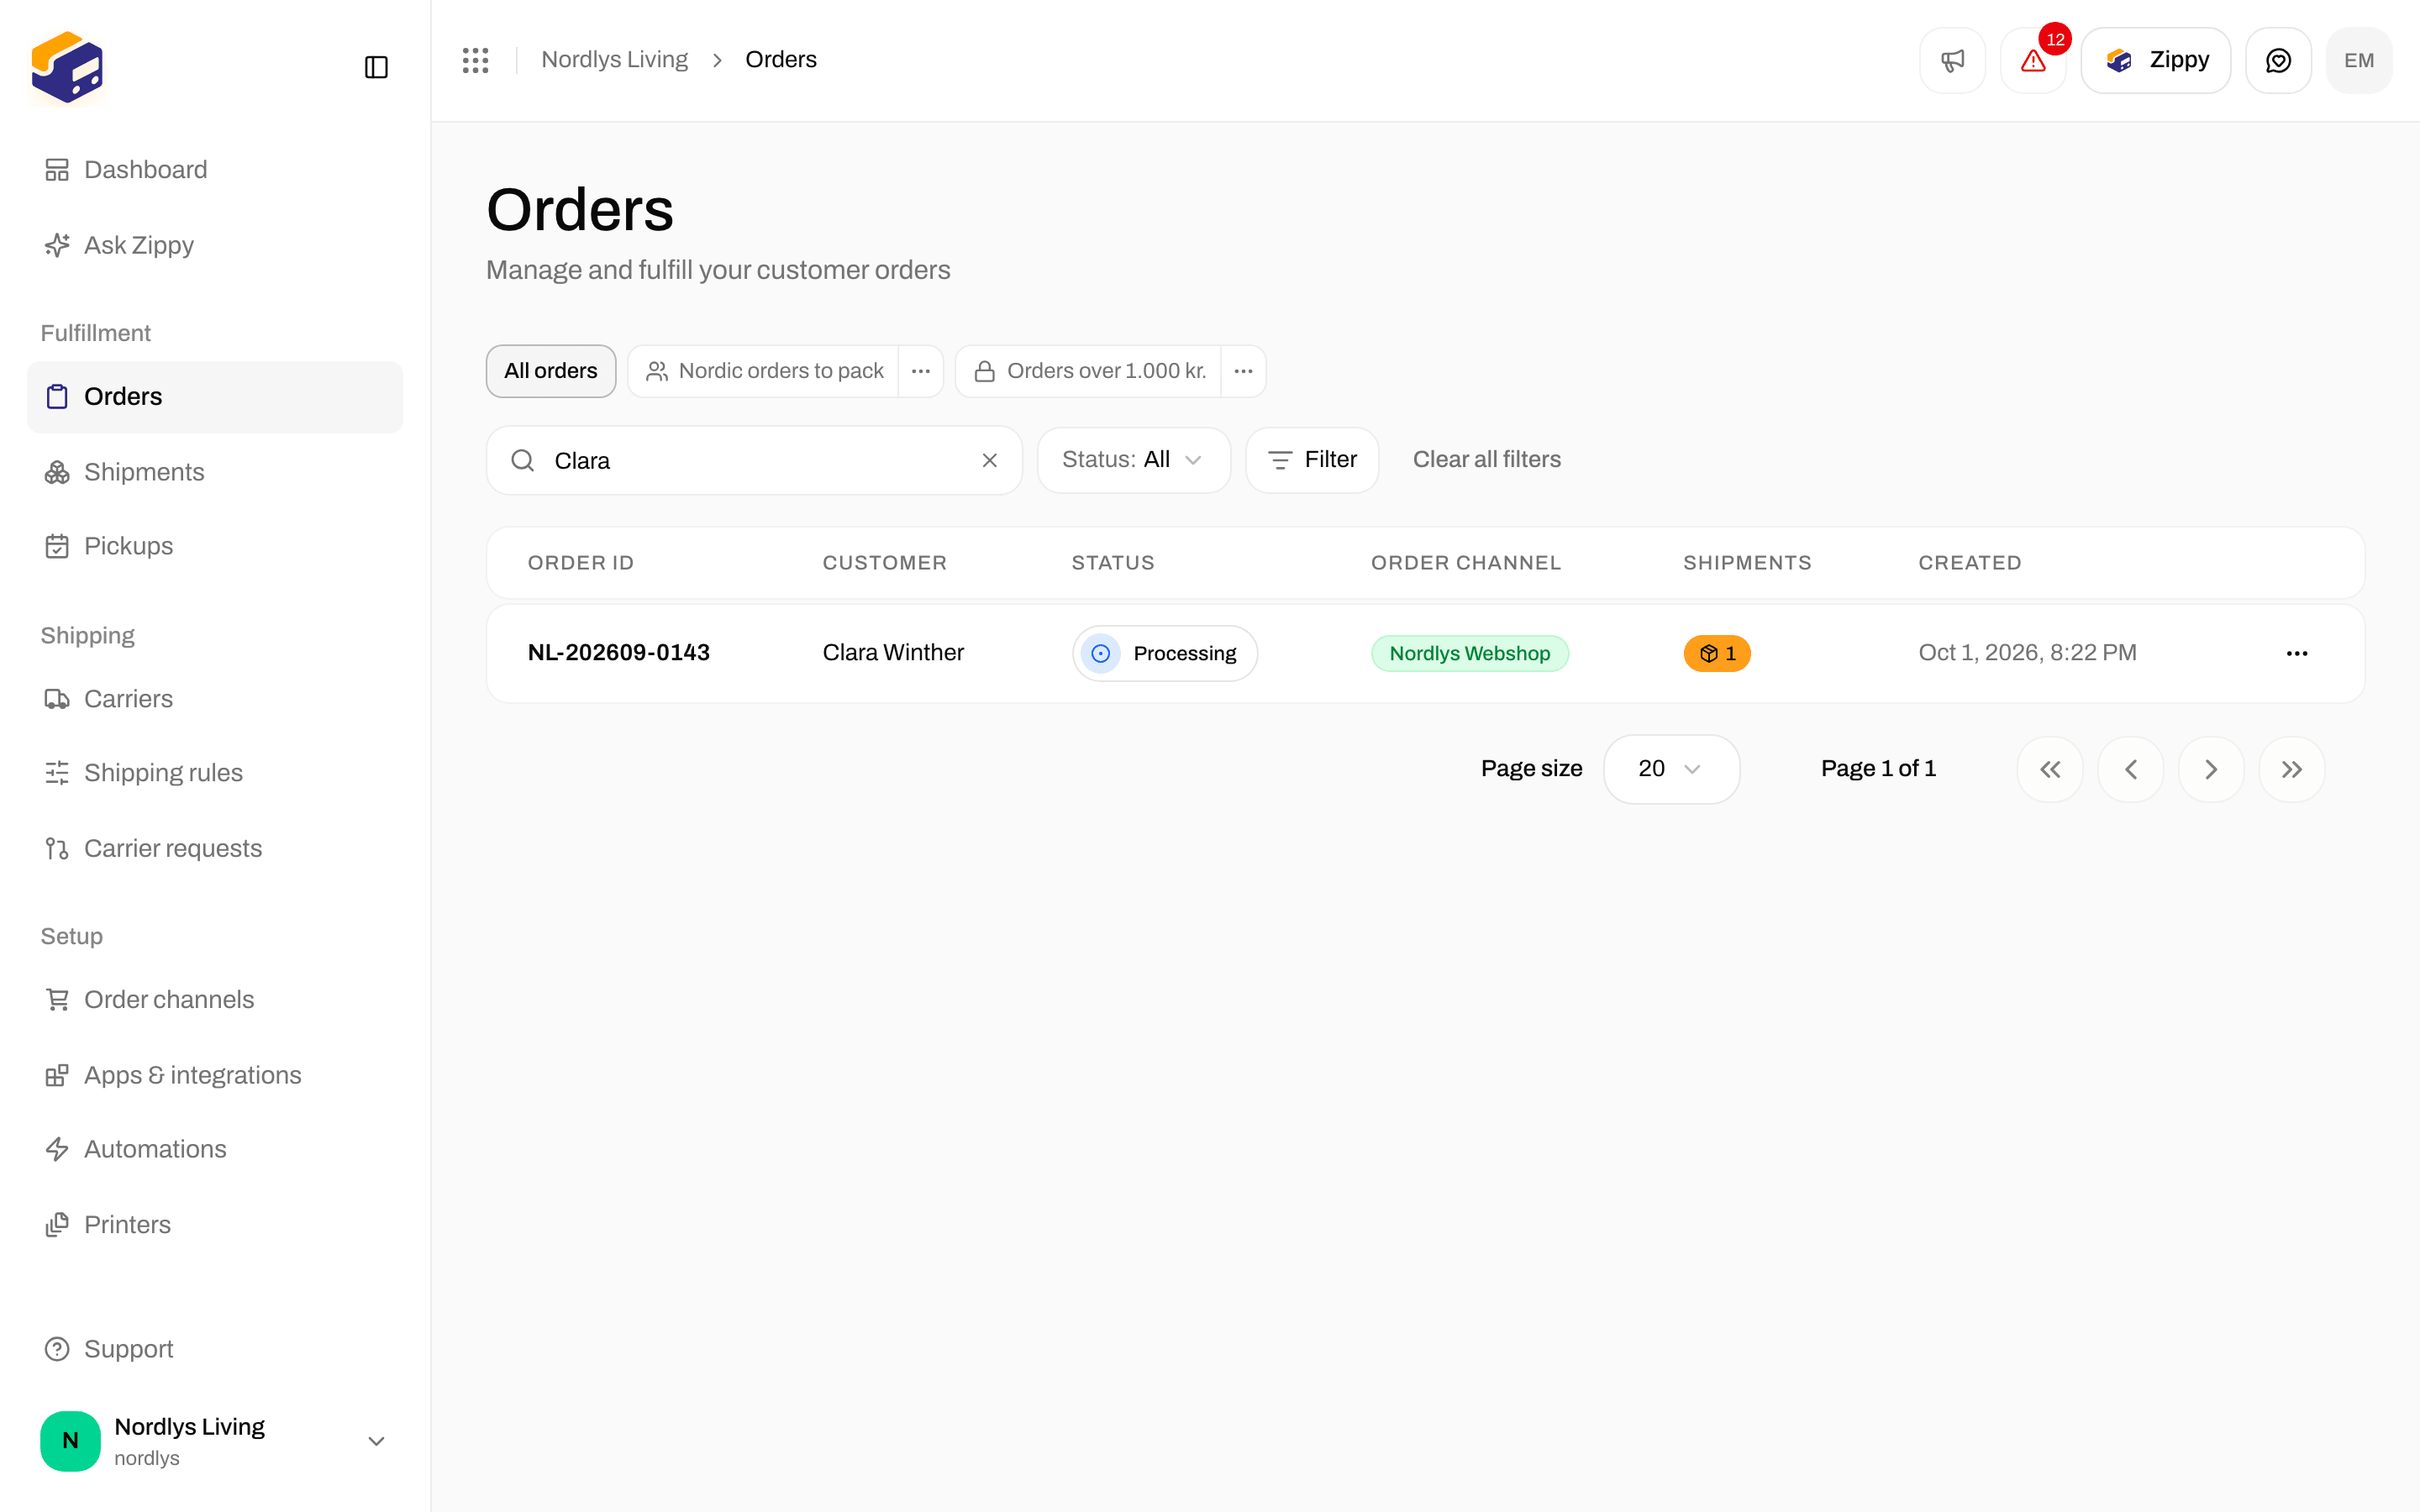The image size is (2420, 1512).
Task: Open Carriers in the sidebar
Action: (214, 699)
